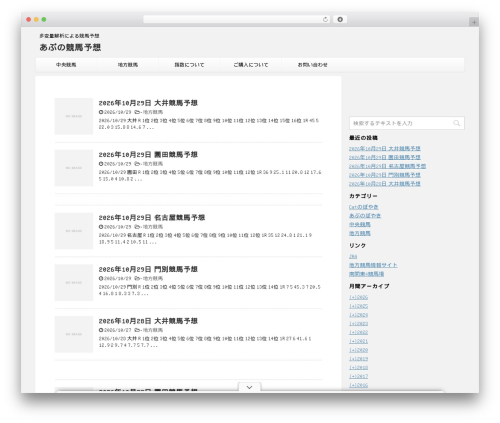
Task: Open post title 2026年10月28日 大井競馬予想
Action: (148, 321)
